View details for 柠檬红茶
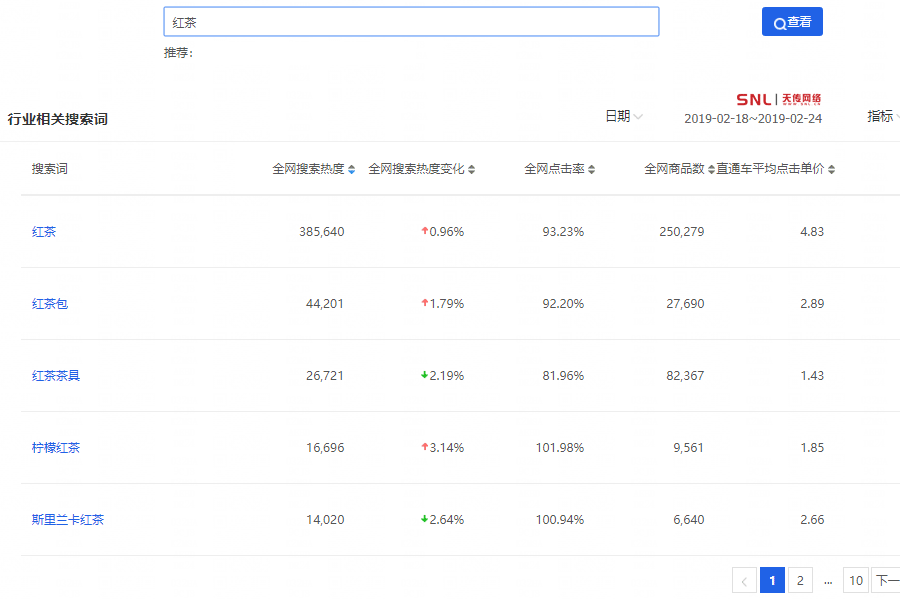900x600 pixels. [x=56, y=447]
